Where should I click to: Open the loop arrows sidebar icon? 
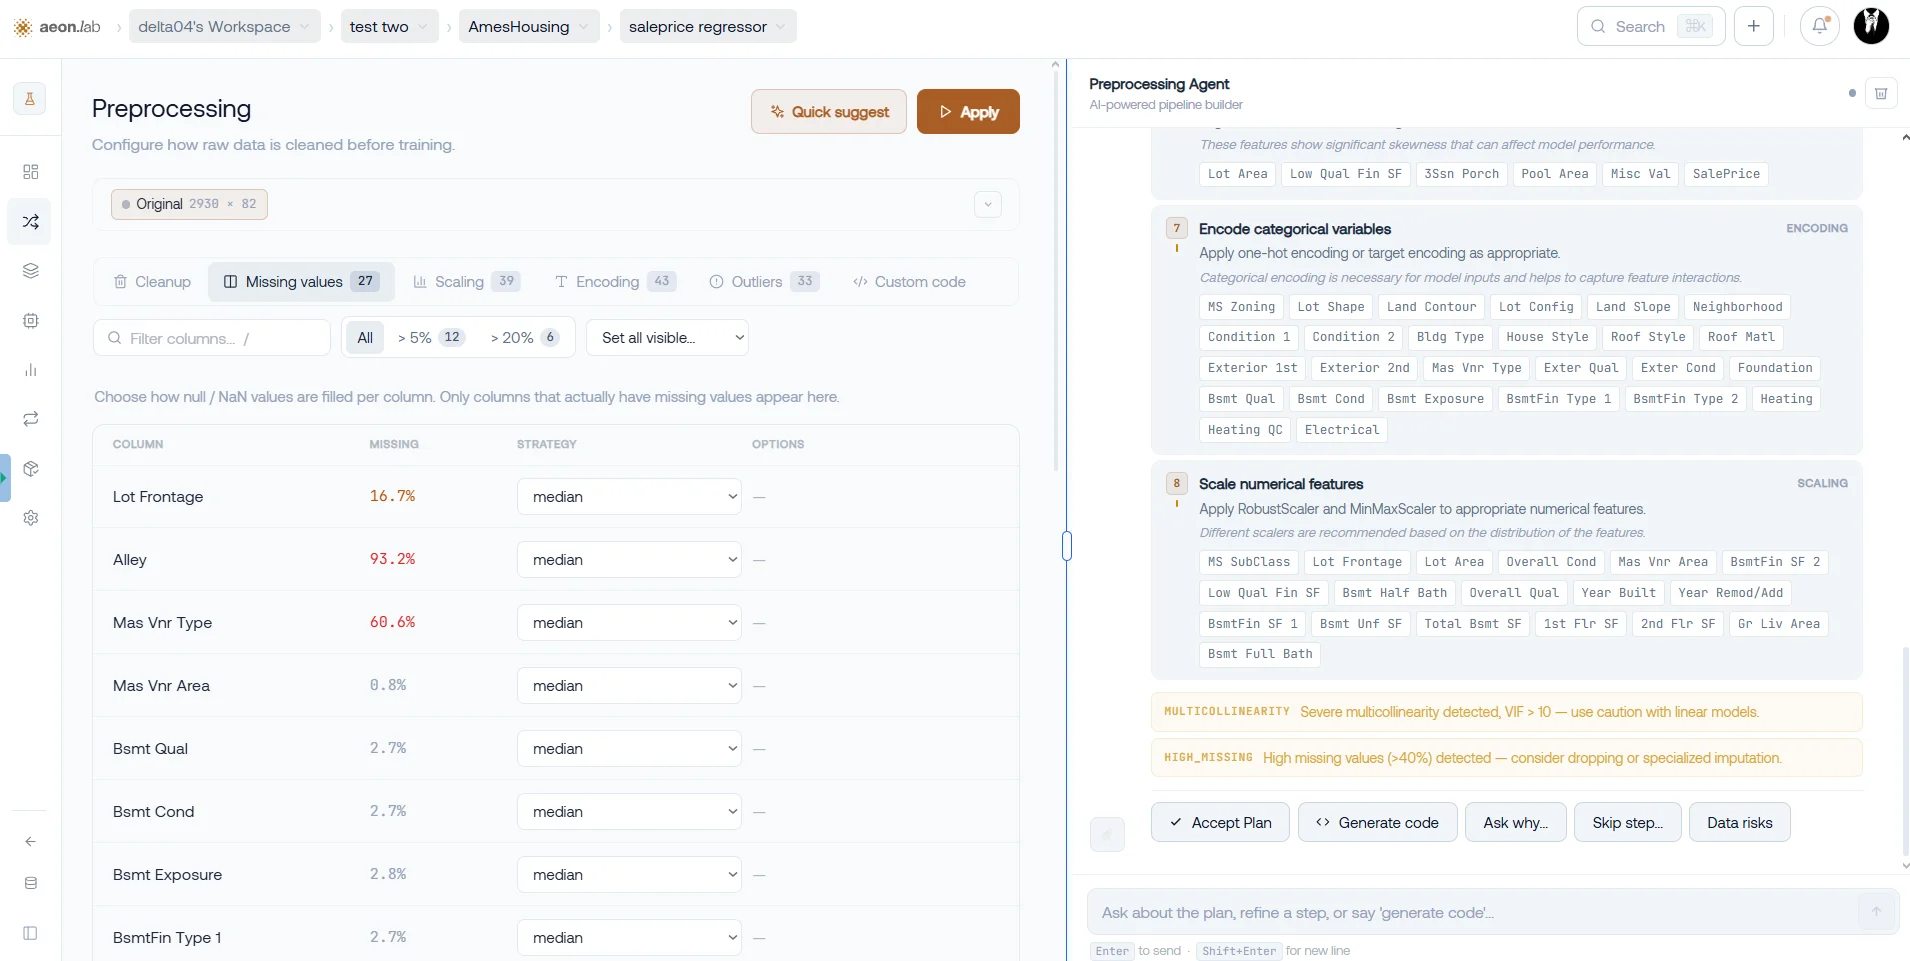pos(30,419)
